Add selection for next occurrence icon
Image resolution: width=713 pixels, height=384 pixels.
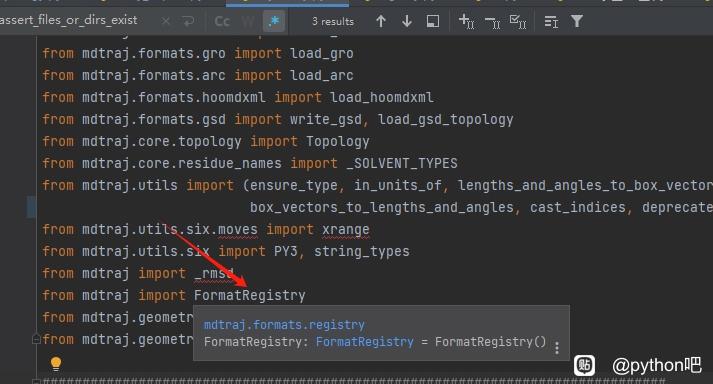(x=467, y=21)
